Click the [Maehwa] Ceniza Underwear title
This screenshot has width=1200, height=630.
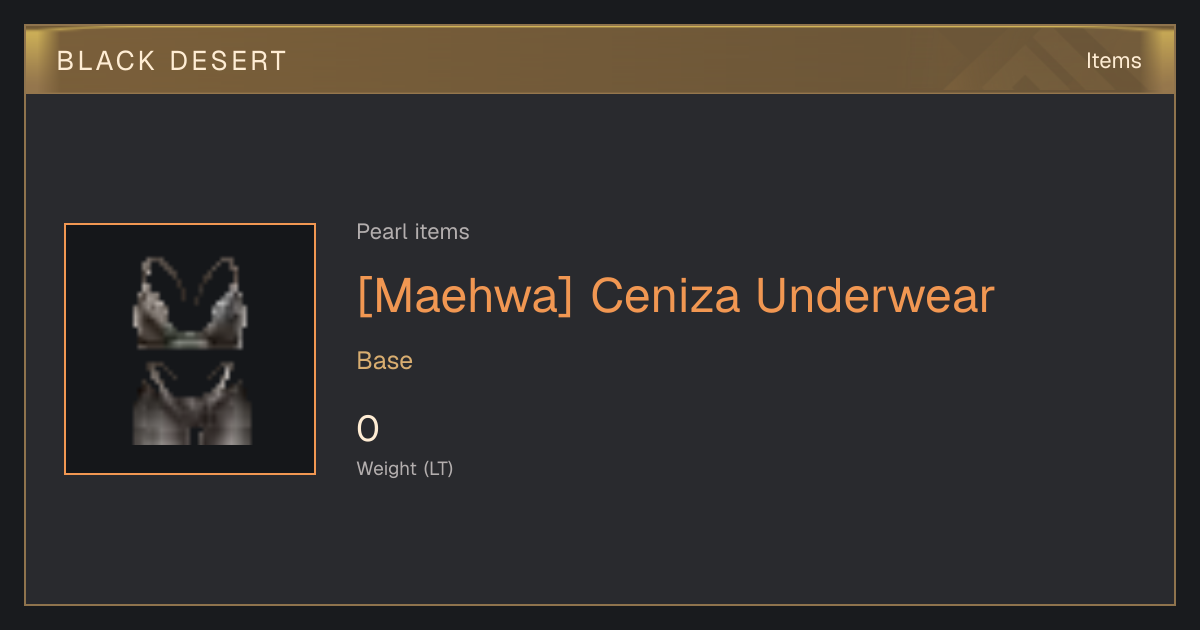[676, 297]
